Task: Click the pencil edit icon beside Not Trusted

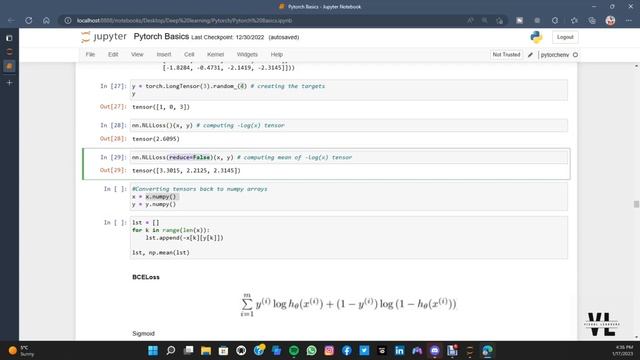Action: click(530, 55)
